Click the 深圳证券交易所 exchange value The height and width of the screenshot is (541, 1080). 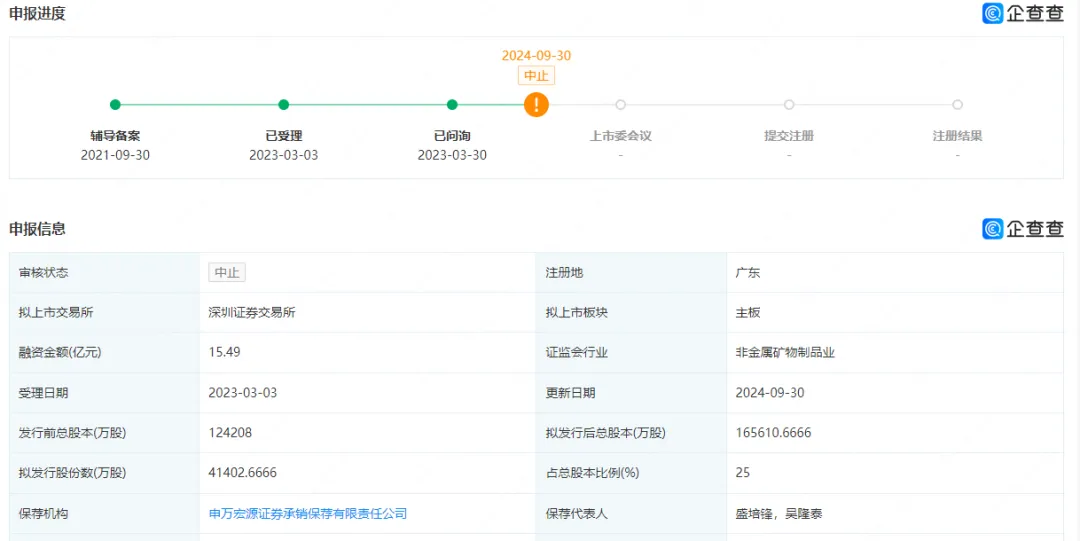(252, 312)
